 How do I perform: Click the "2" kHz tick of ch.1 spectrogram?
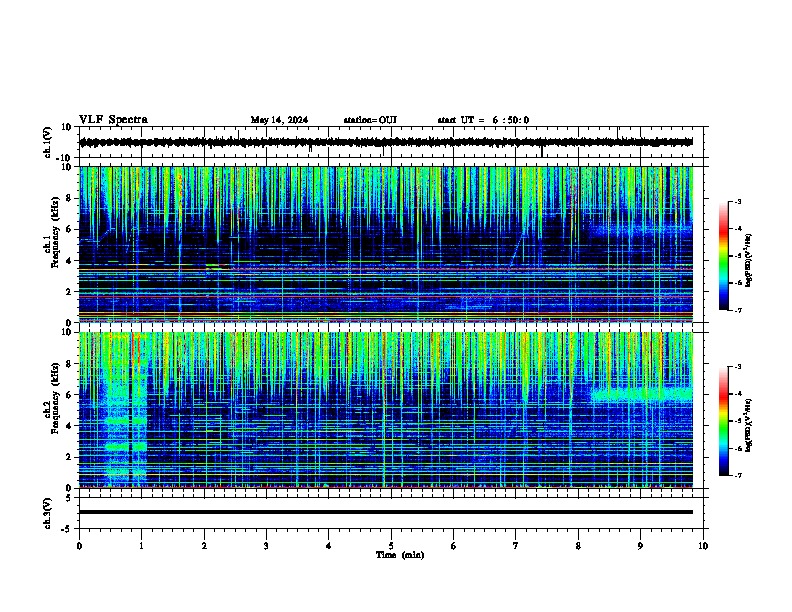click(69, 292)
